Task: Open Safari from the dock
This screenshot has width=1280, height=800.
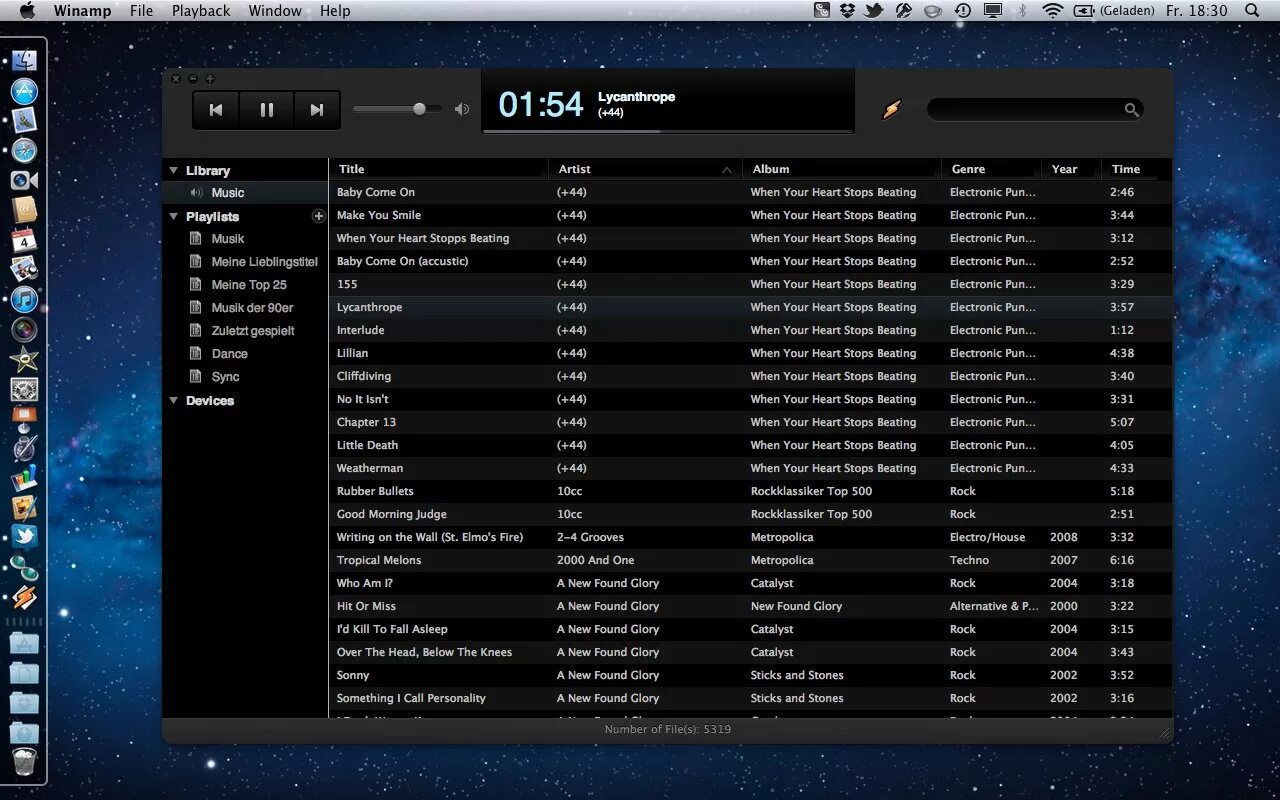Action: click(x=24, y=151)
